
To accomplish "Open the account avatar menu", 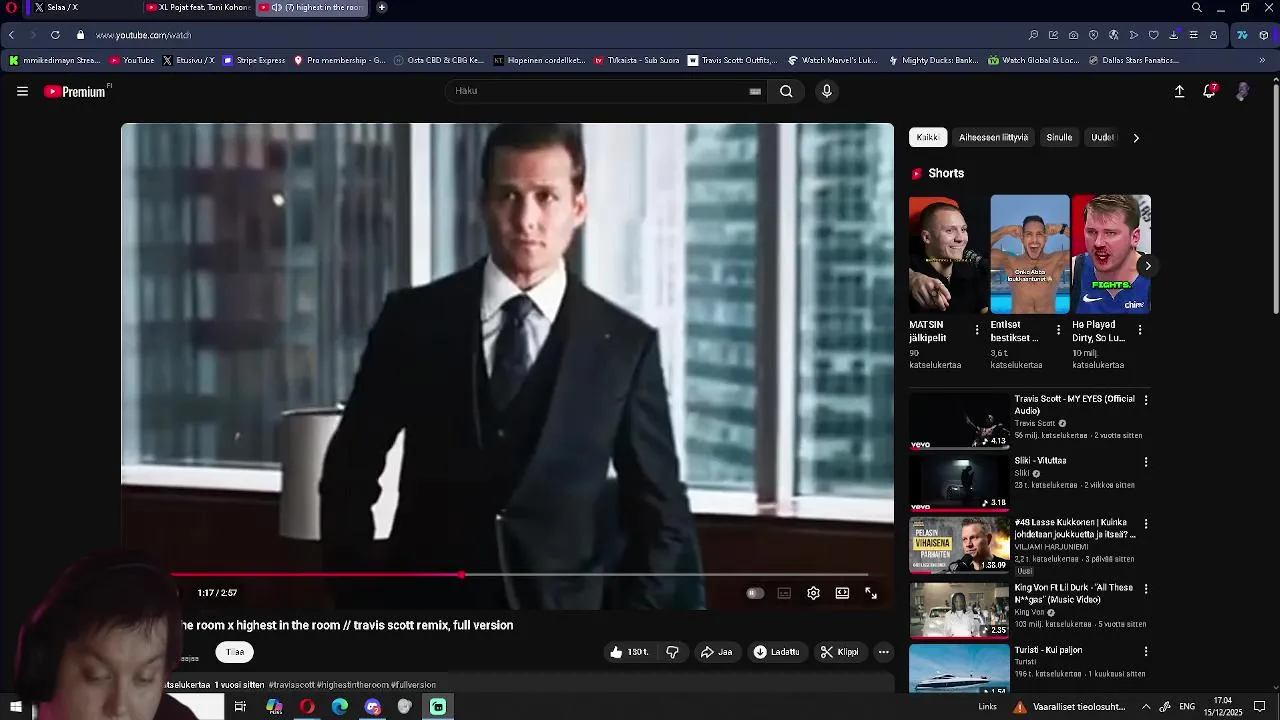I will [x=1242, y=91].
